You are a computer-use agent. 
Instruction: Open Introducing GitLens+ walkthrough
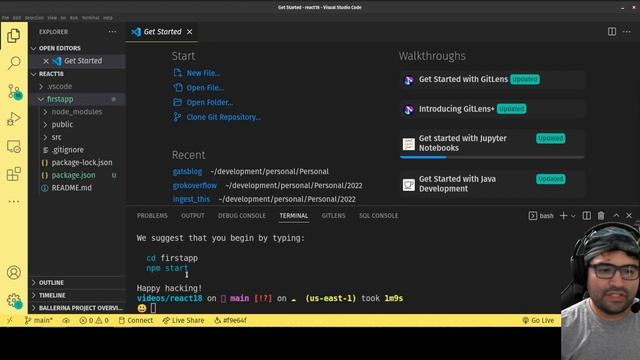tap(492, 109)
